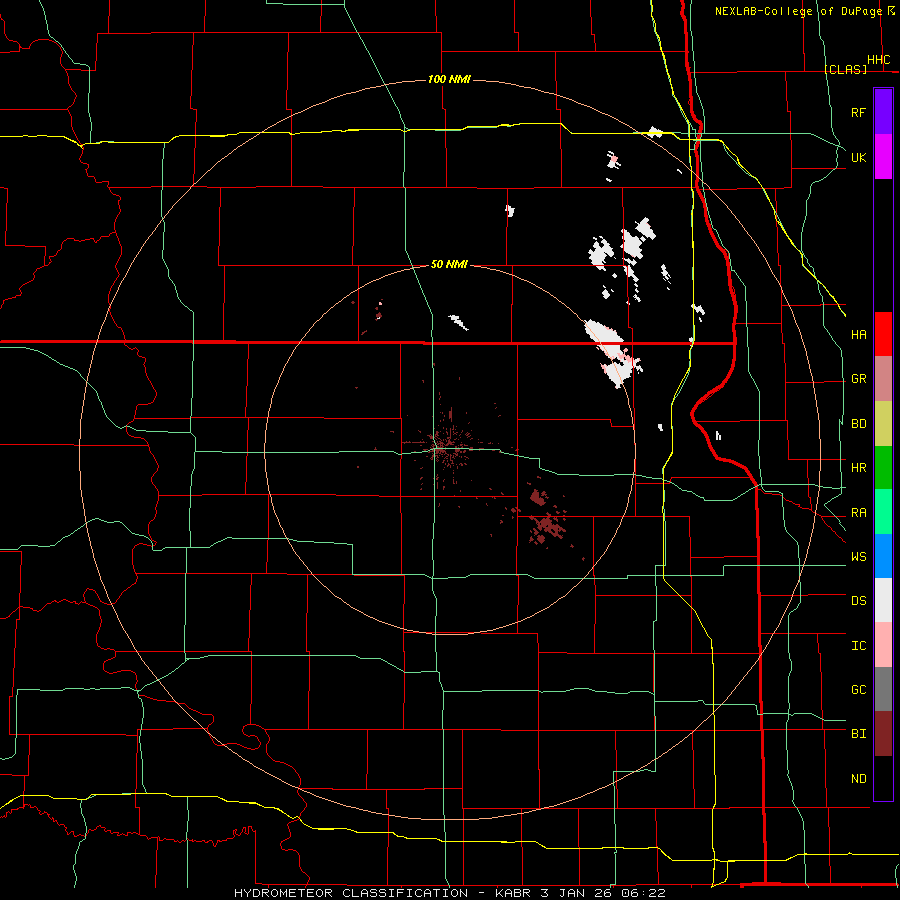Click the salmon GR legend color swatch
The width and height of the screenshot is (900, 900).
[883, 379]
